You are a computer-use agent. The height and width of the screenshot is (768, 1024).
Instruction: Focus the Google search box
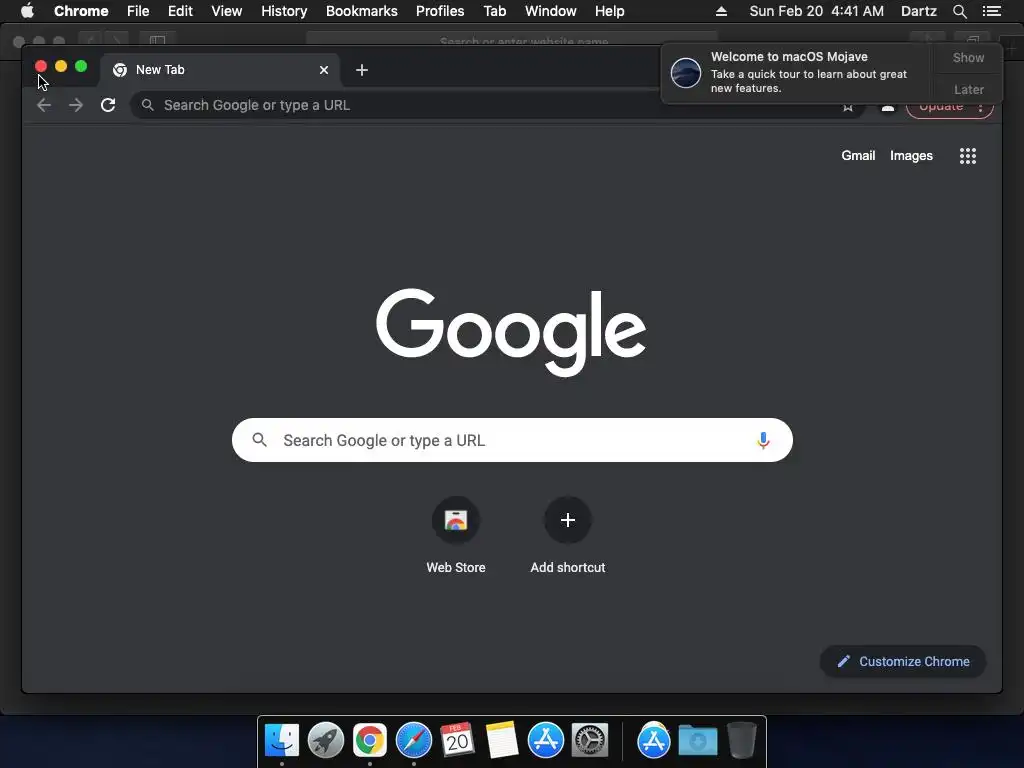[x=512, y=440]
